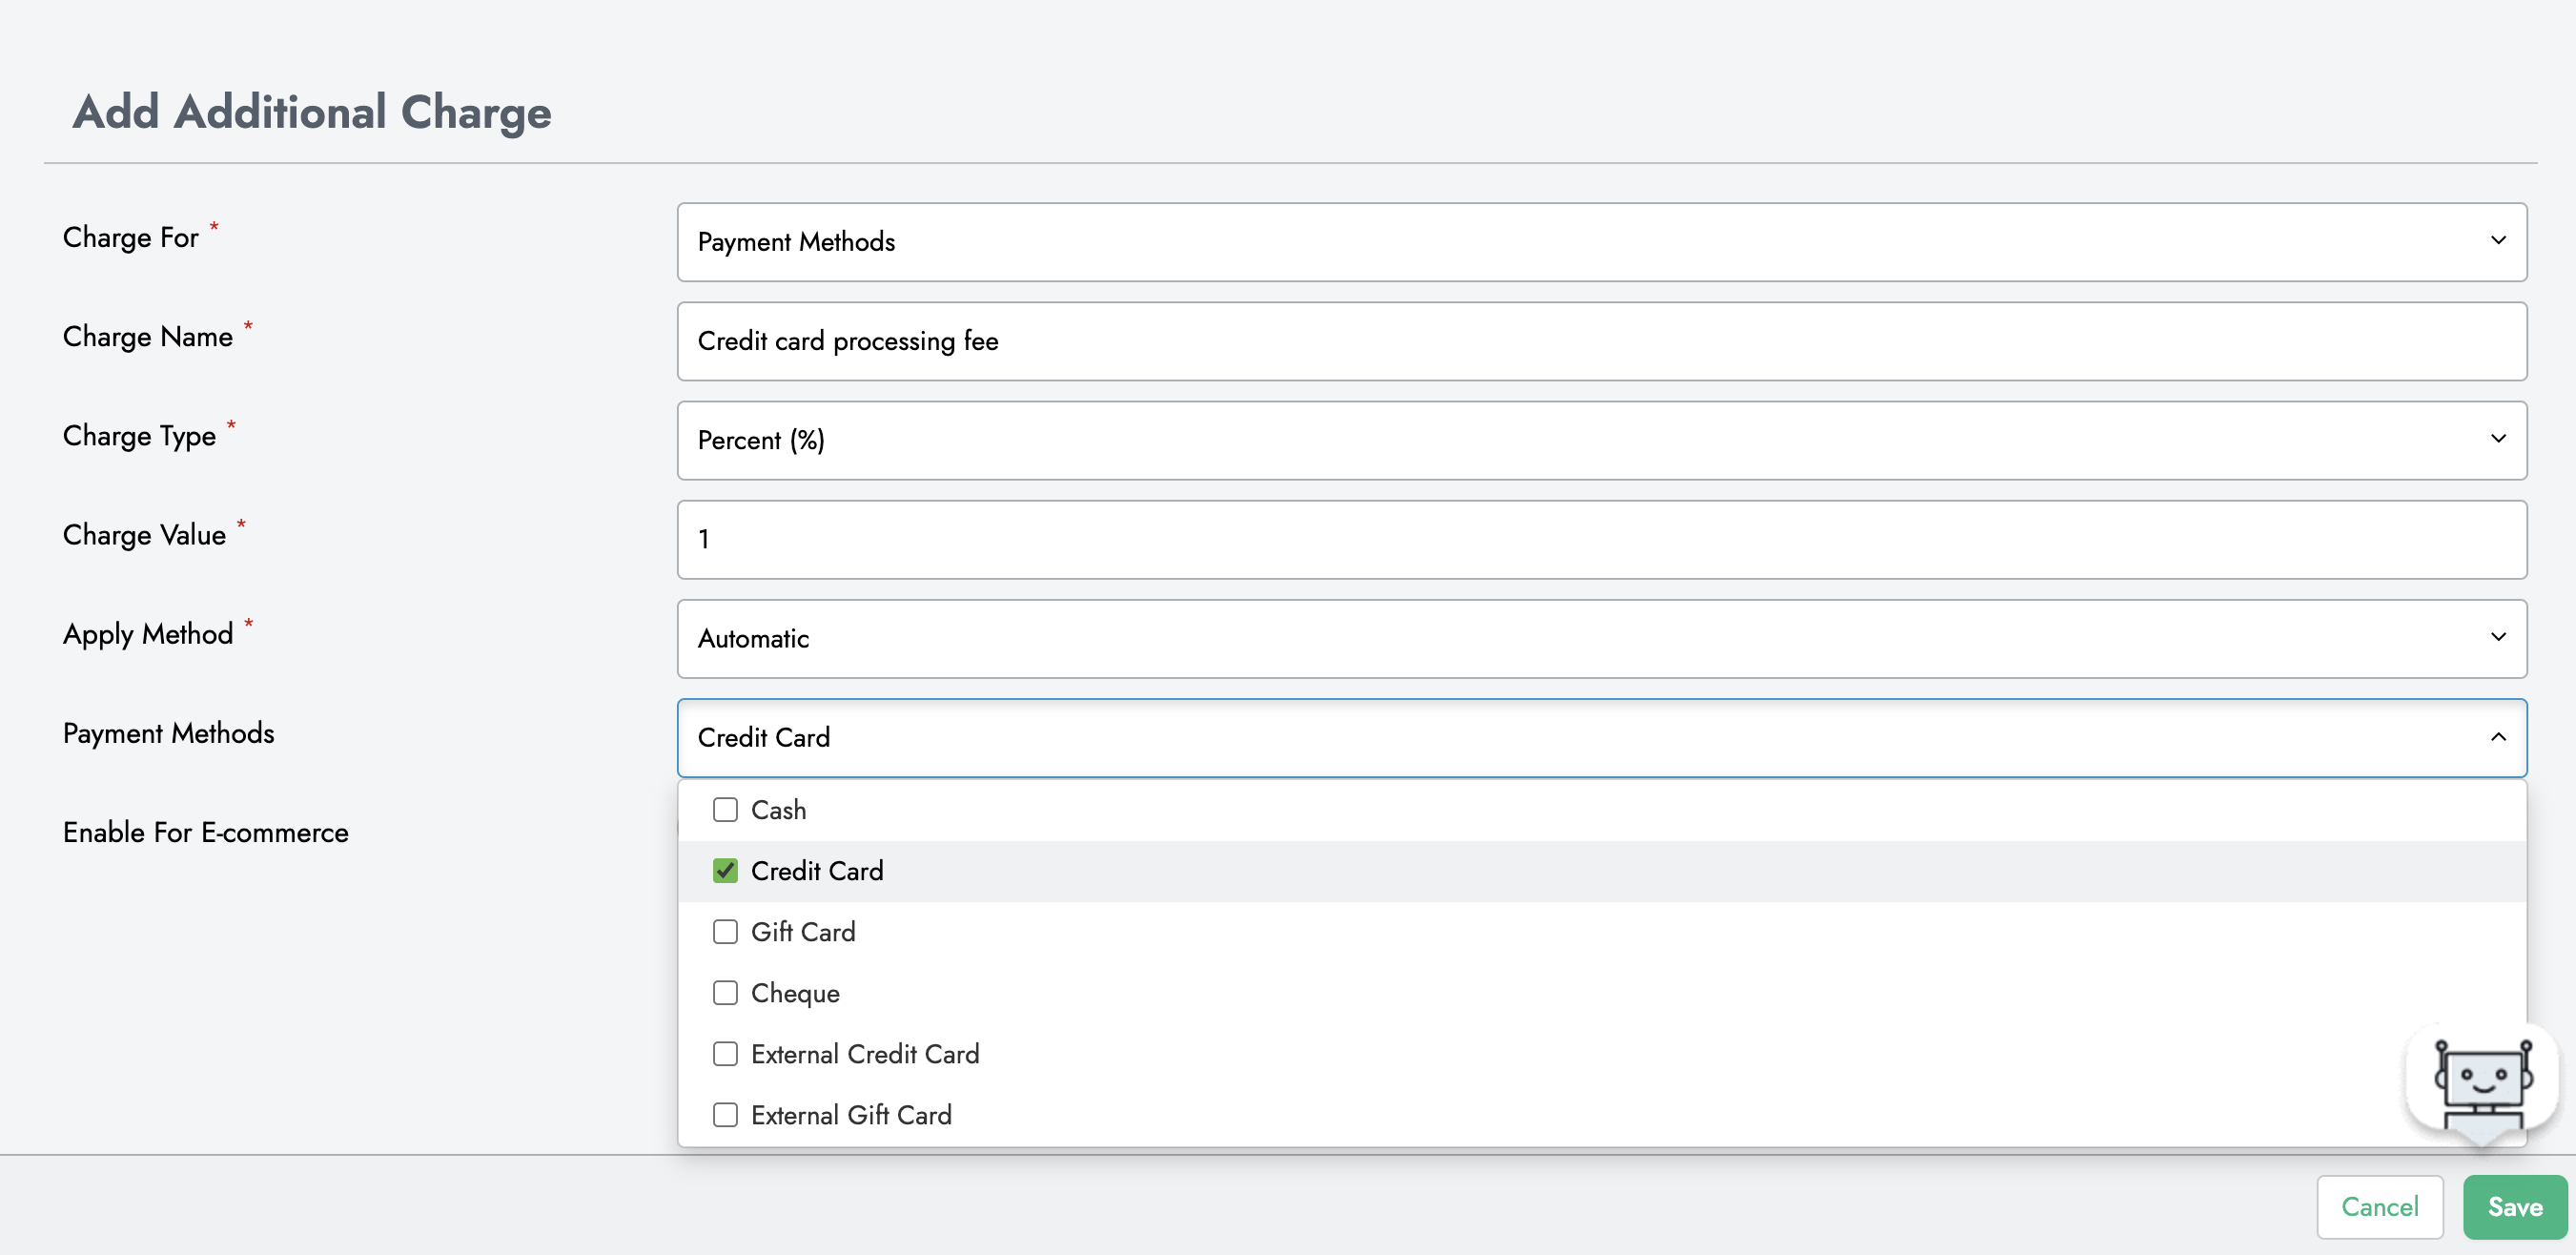Tick the Cheque checkbox
Image resolution: width=2576 pixels, height=1255 pixels.
[725, 992]
